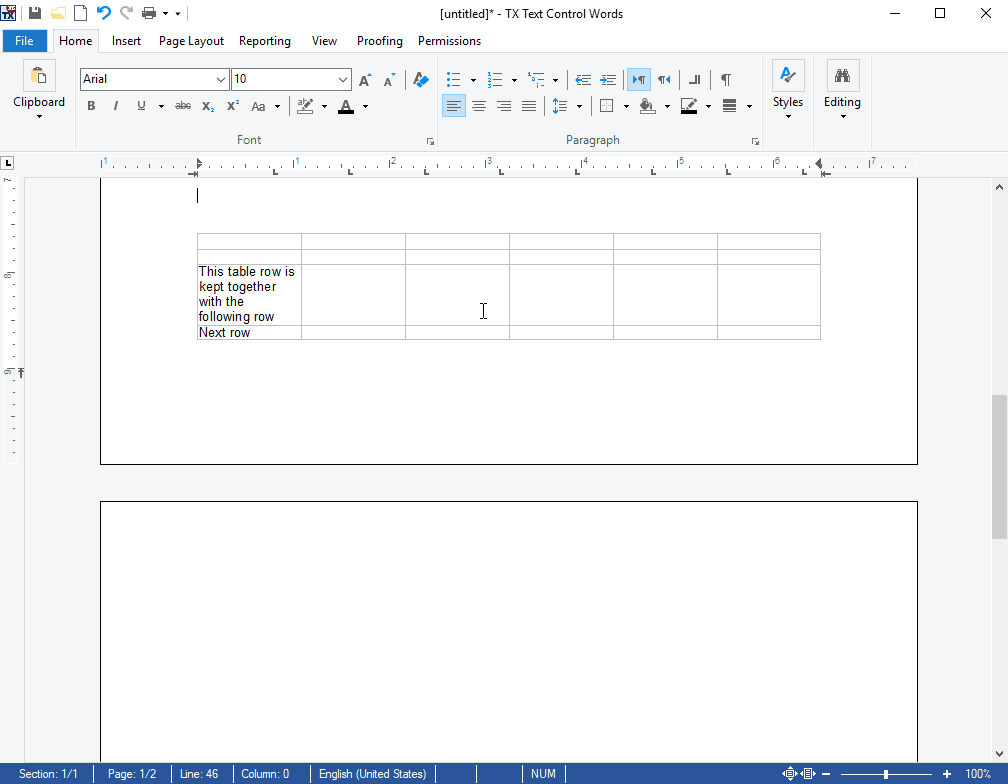
Task: Toggle the bulleted list icon
Action: 454,79
